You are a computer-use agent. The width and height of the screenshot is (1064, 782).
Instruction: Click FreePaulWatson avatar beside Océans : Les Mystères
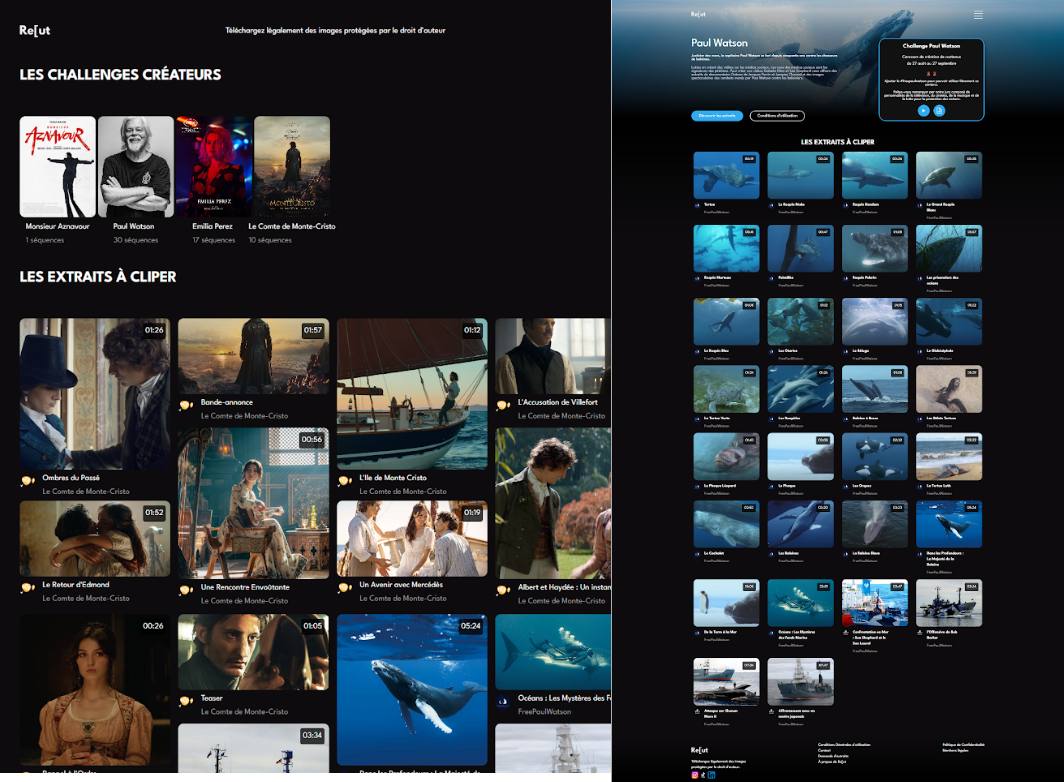coord(503,701)
